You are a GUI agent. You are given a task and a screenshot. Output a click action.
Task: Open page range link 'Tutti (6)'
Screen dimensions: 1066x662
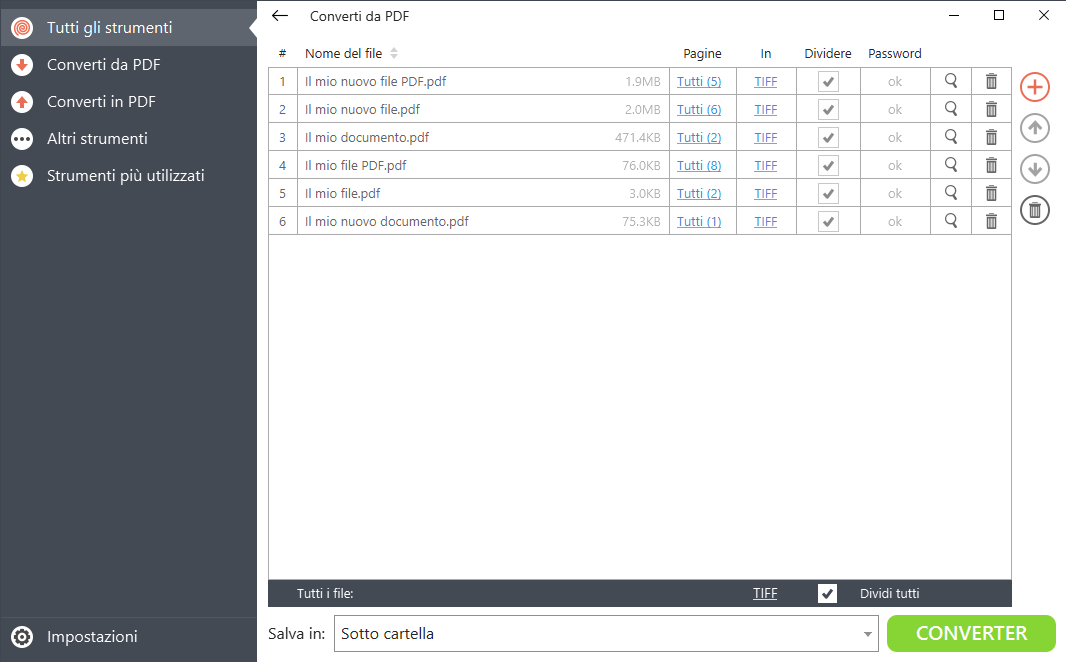click(699, 109)
